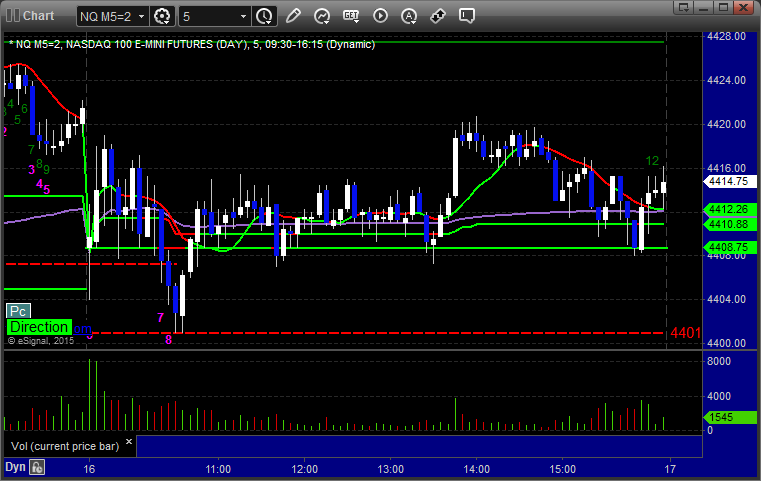Click the Chart window grip icon

tap(12, 16)
